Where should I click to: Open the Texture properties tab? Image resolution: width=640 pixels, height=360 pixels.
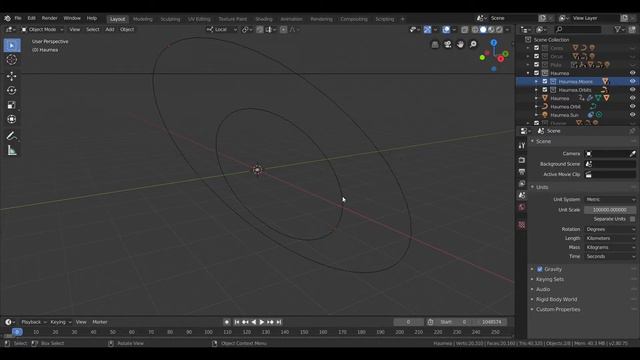tap(522, 225)
